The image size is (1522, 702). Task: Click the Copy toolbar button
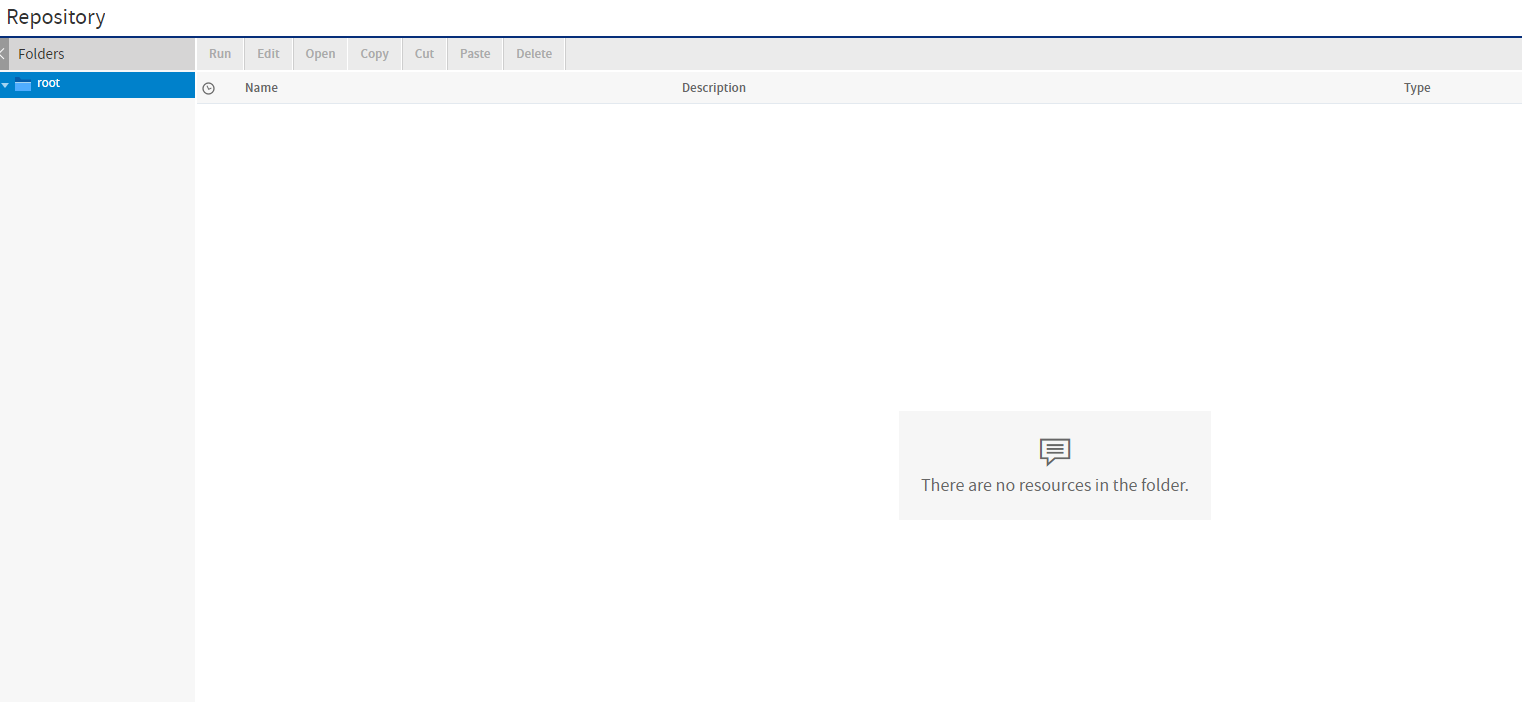(375, 54)
